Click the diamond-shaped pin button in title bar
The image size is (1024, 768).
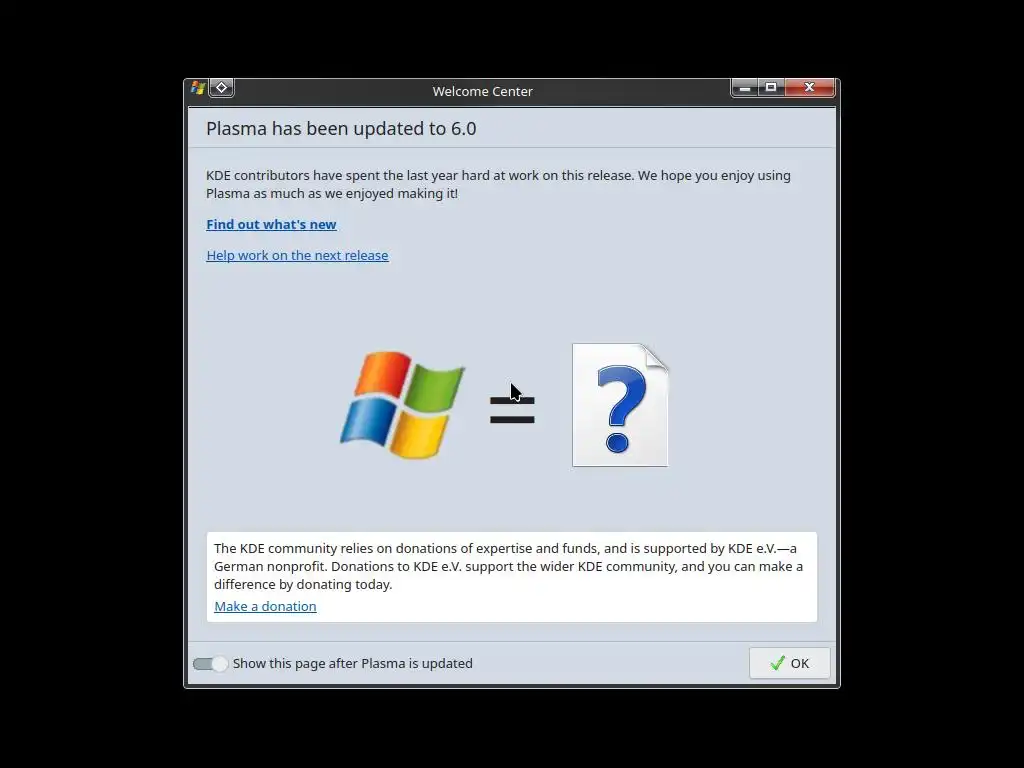point(221,88)
